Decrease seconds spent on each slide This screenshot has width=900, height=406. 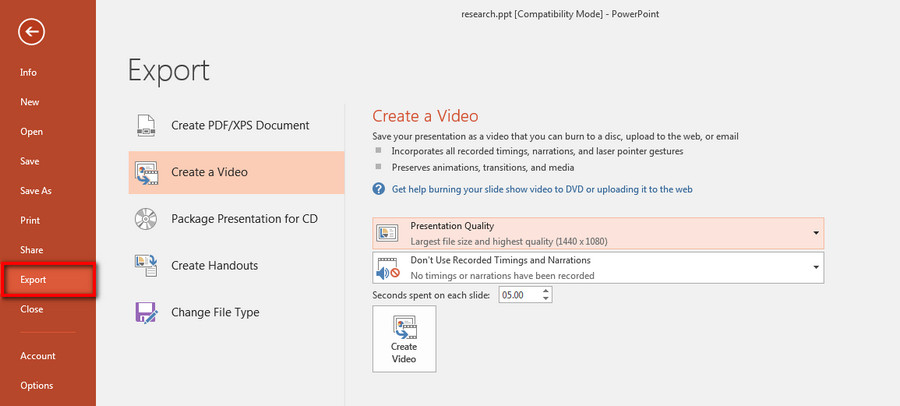point(546,299)
